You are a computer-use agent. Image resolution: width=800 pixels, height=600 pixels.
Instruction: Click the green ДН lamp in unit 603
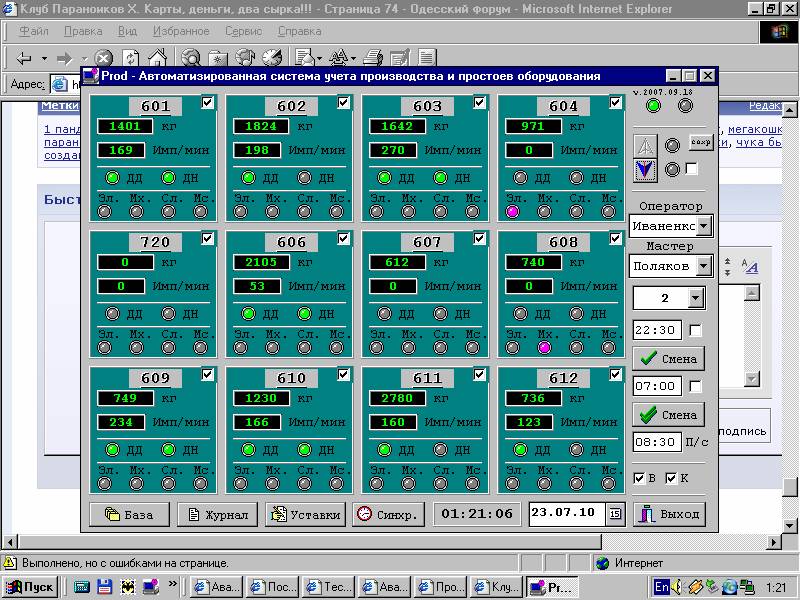click(x=440, y=178)
